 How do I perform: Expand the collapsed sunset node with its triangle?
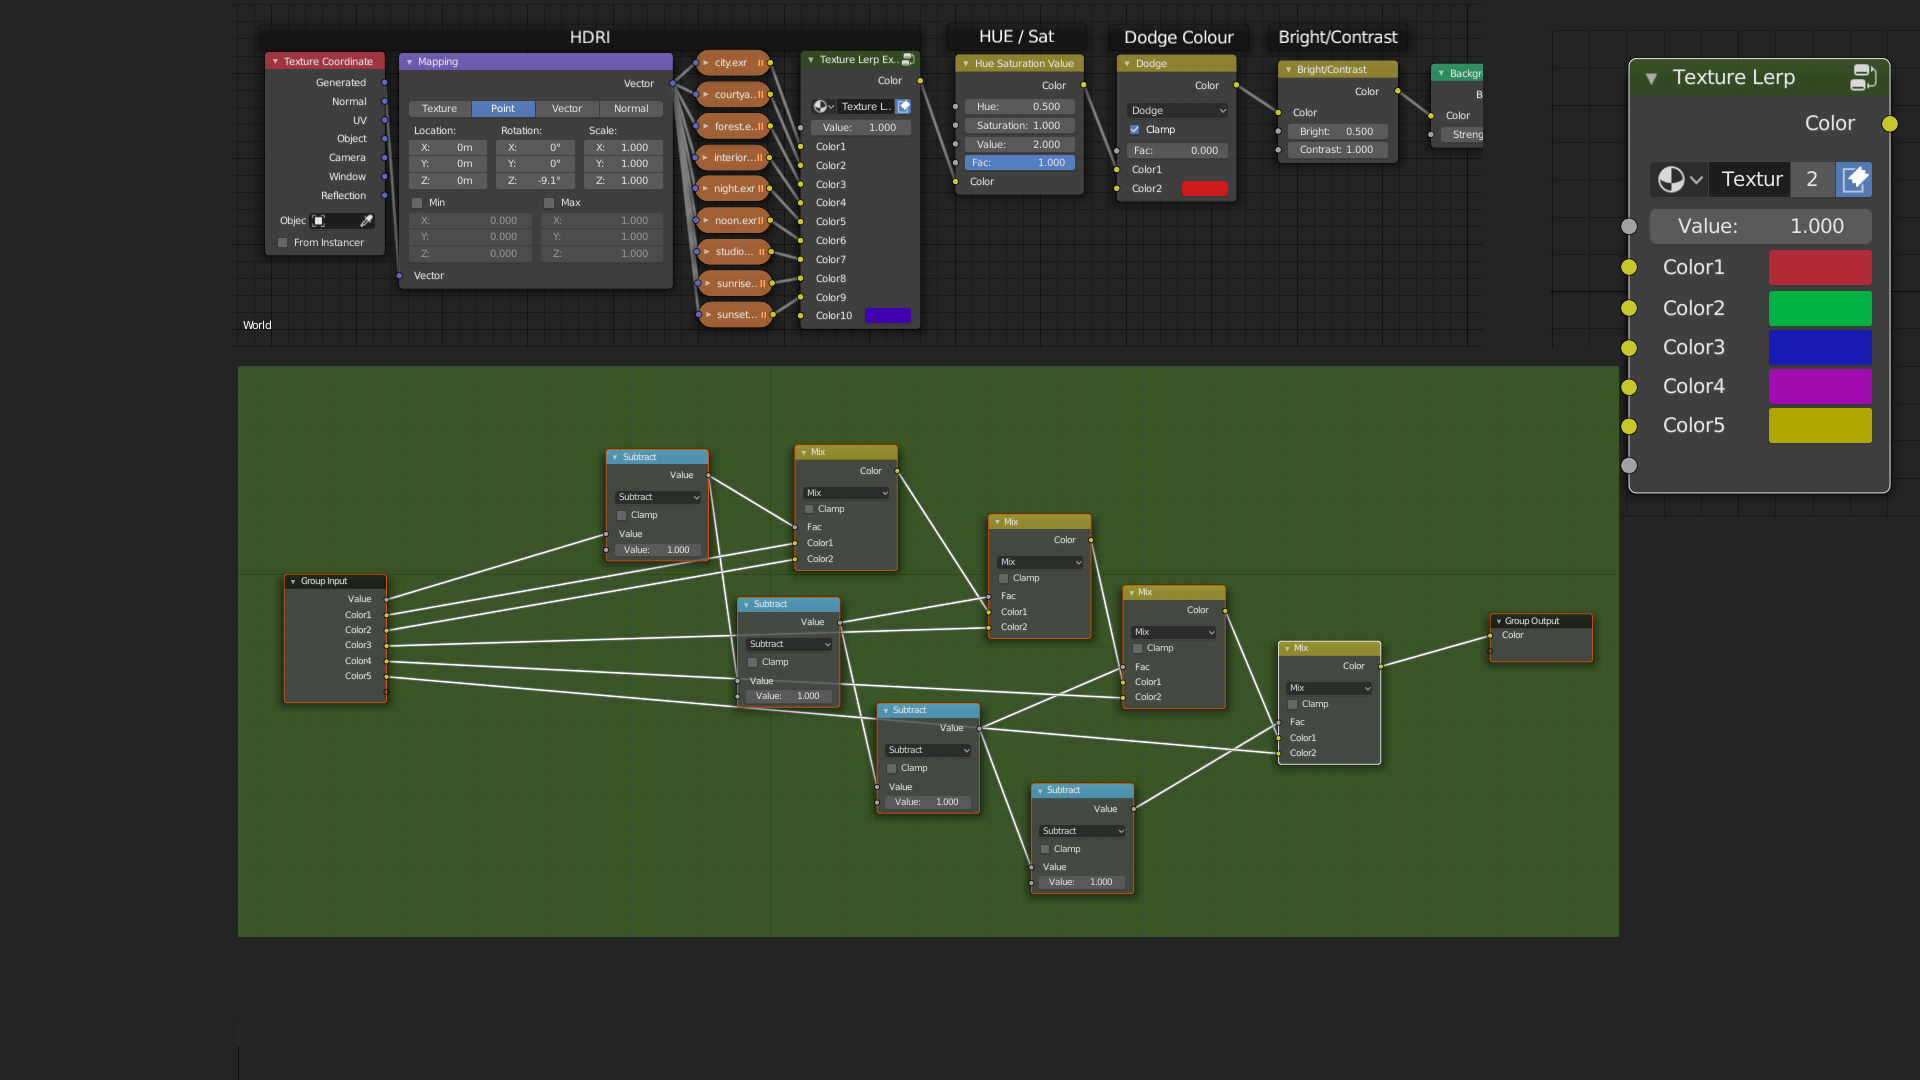[708, 315]
